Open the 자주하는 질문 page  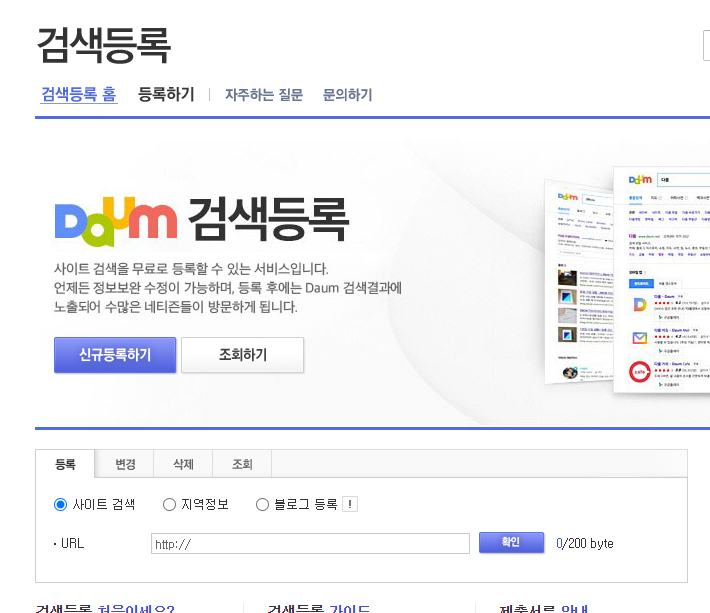coord(264,95)
